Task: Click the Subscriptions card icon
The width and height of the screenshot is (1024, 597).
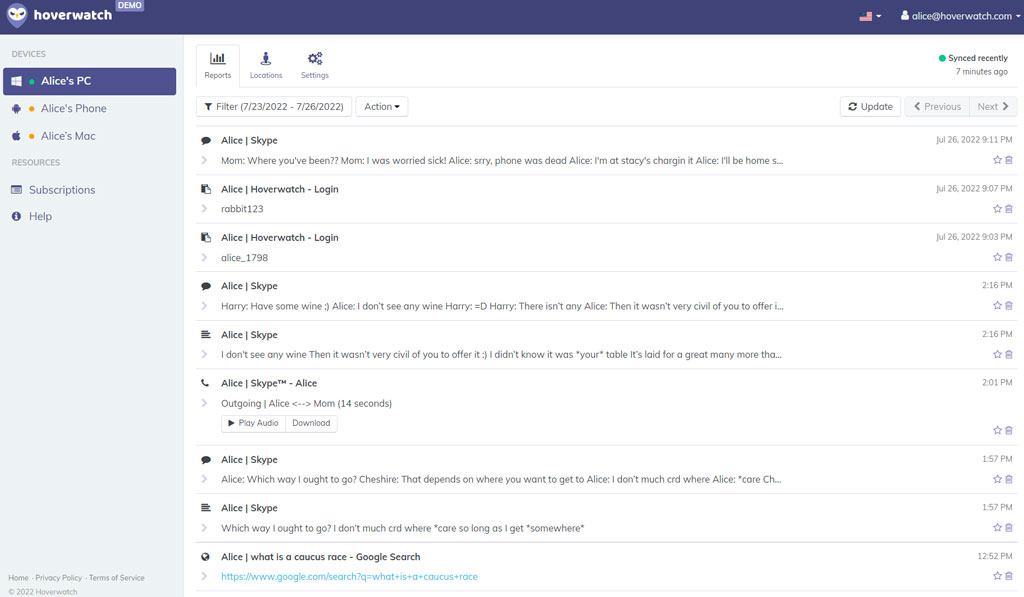Action: point(16,190)
